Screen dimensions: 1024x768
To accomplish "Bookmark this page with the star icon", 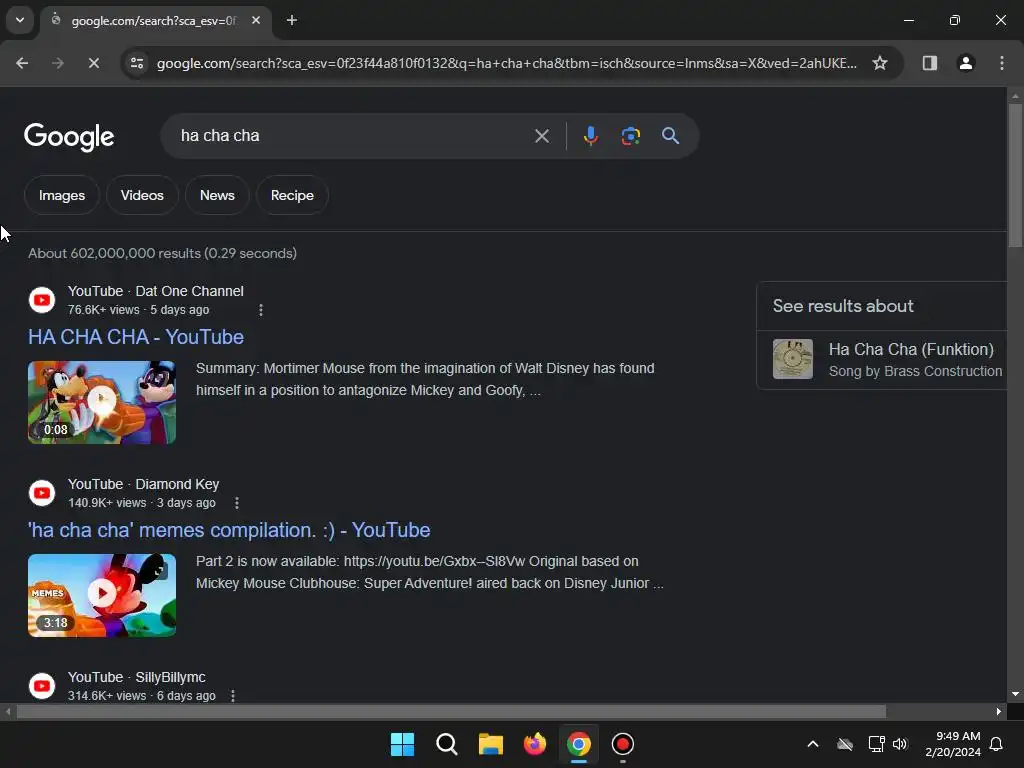I will pos(880,63).
